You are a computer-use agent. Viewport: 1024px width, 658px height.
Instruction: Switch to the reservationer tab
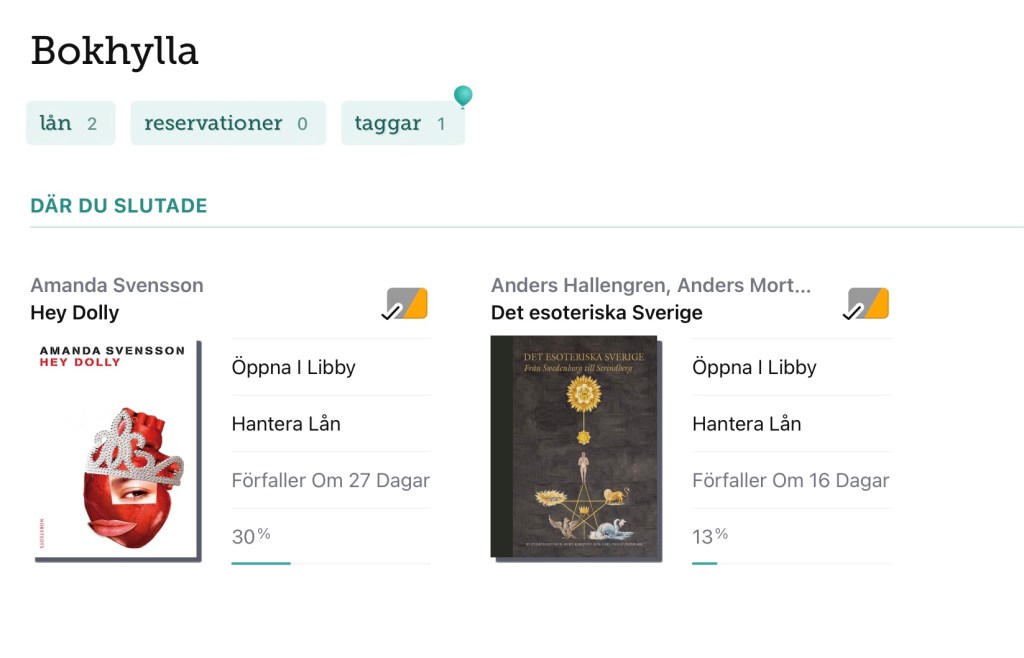coord(227,124)
